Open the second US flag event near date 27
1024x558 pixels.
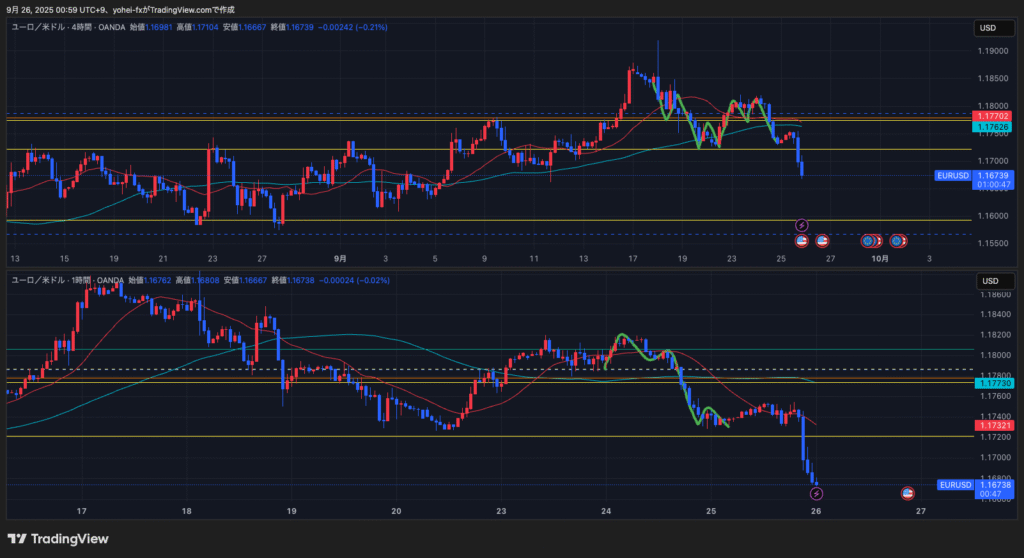pyautogui.click(x=822, y=241)
